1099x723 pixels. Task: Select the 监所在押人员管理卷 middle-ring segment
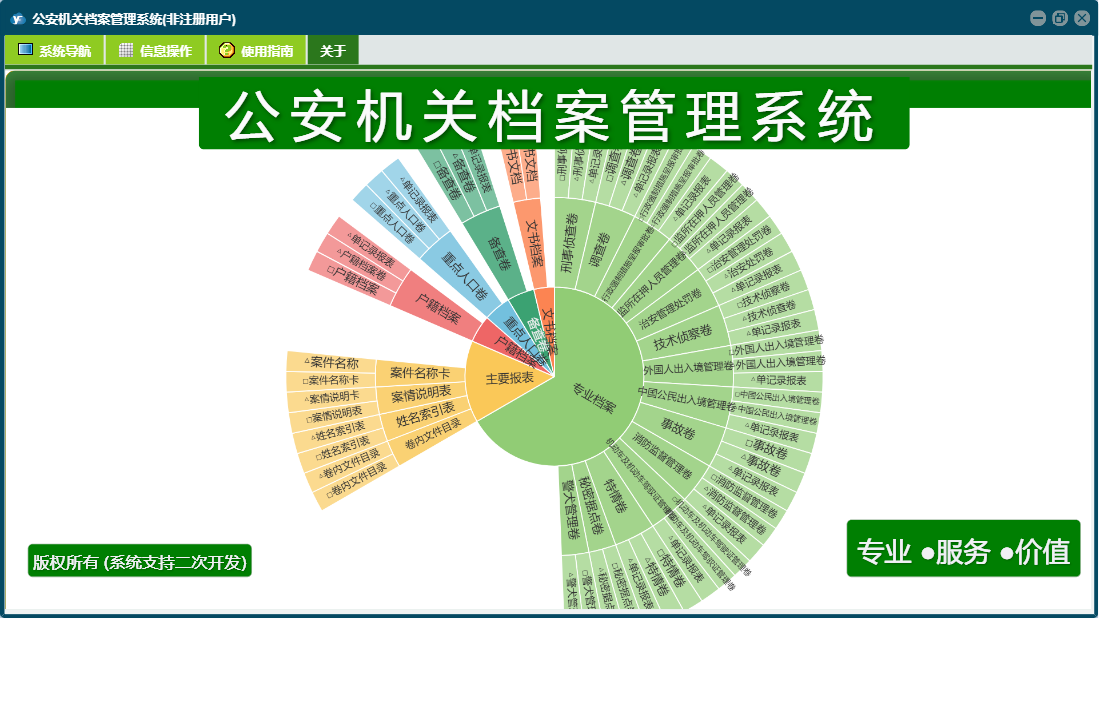pyautogui.click(x=651, y=286)
